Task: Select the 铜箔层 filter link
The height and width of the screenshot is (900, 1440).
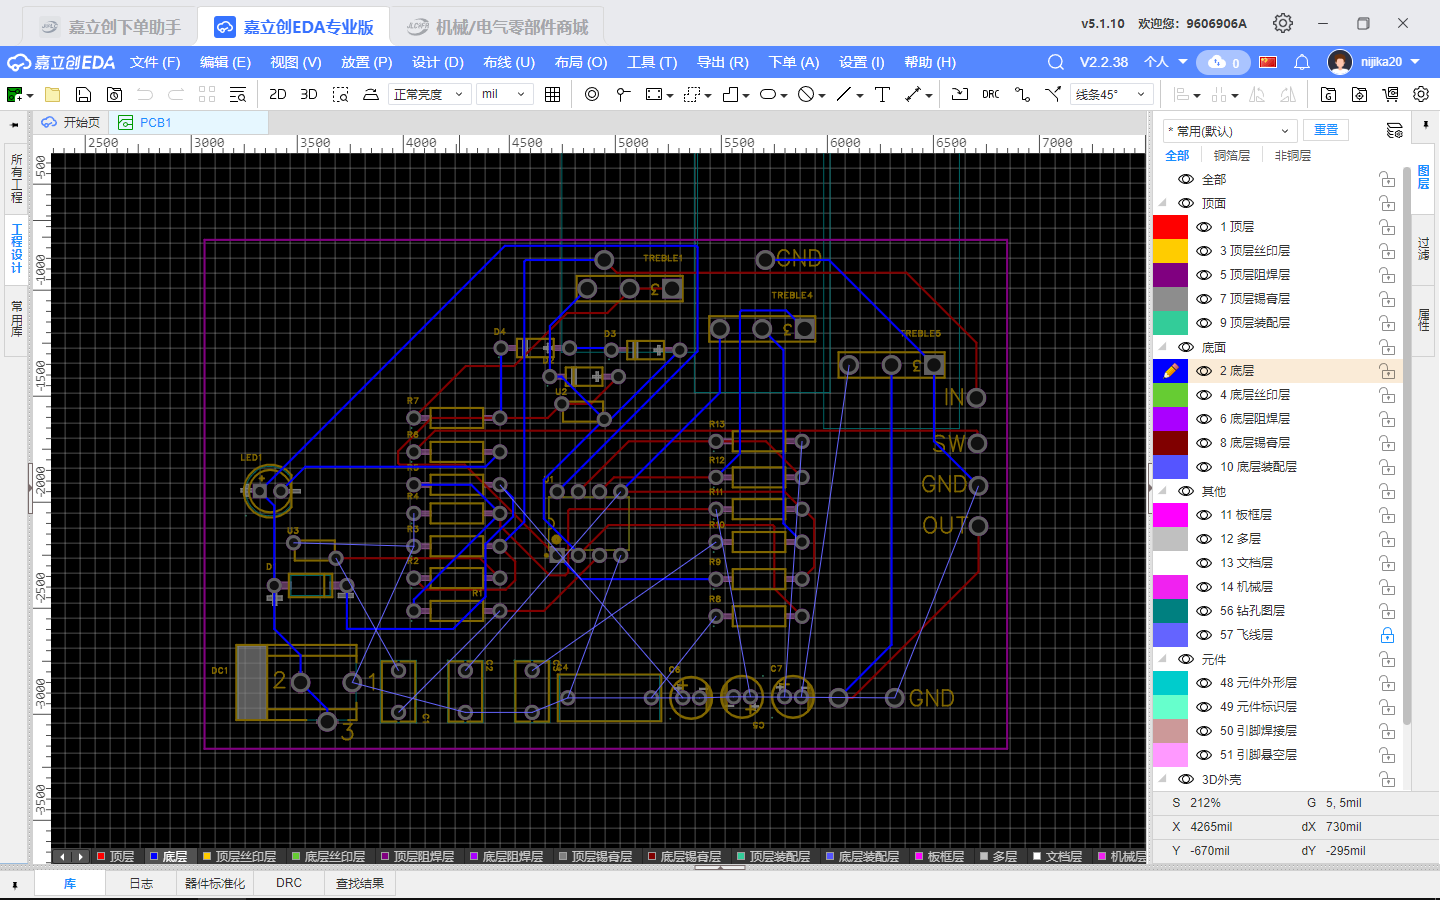Action: pos(1231,156)
